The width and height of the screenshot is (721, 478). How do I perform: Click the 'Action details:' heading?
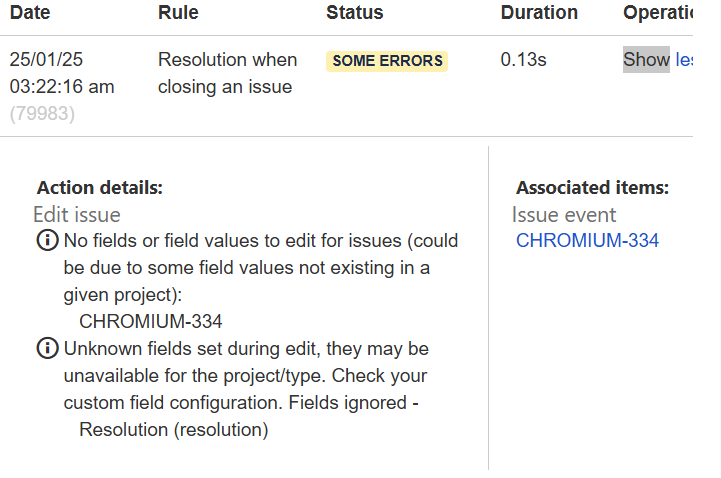tap(99, 188)
